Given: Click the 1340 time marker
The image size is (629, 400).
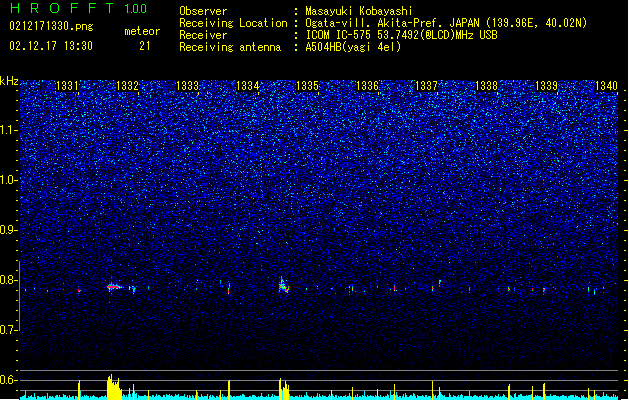Looking at the screenshot, I should coord(606,86).
